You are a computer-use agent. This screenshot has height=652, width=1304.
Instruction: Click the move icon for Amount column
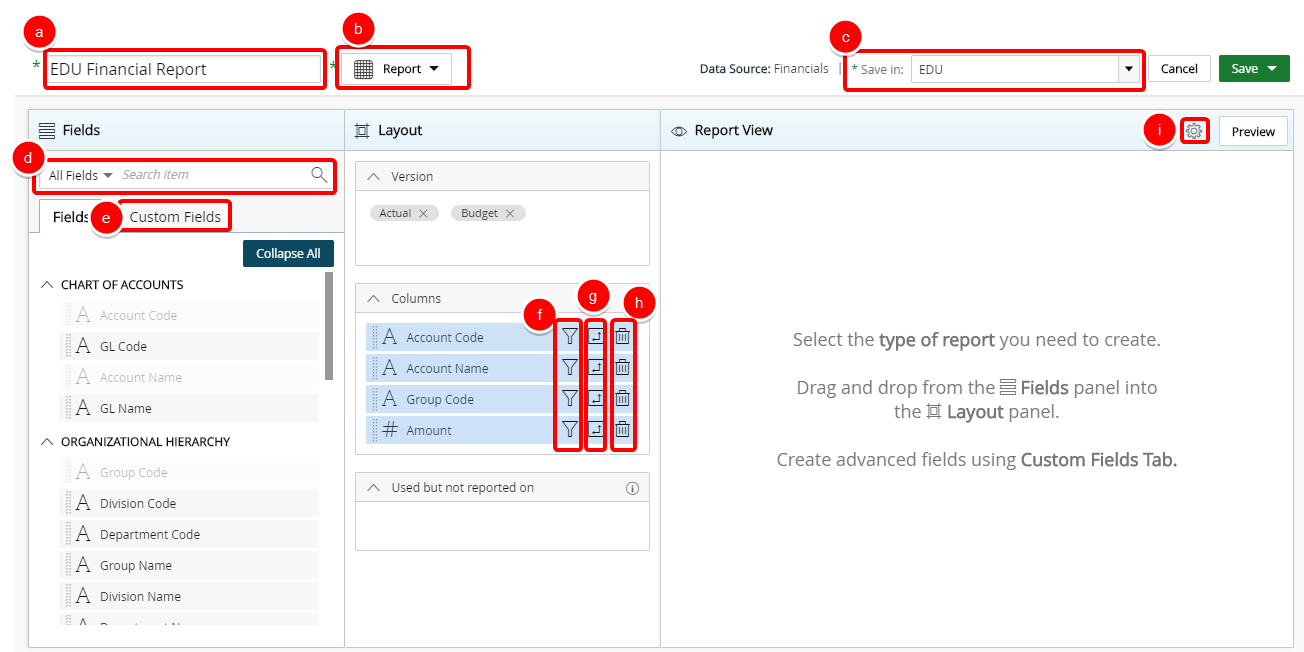pyautogui.click(x=596, y=430)
